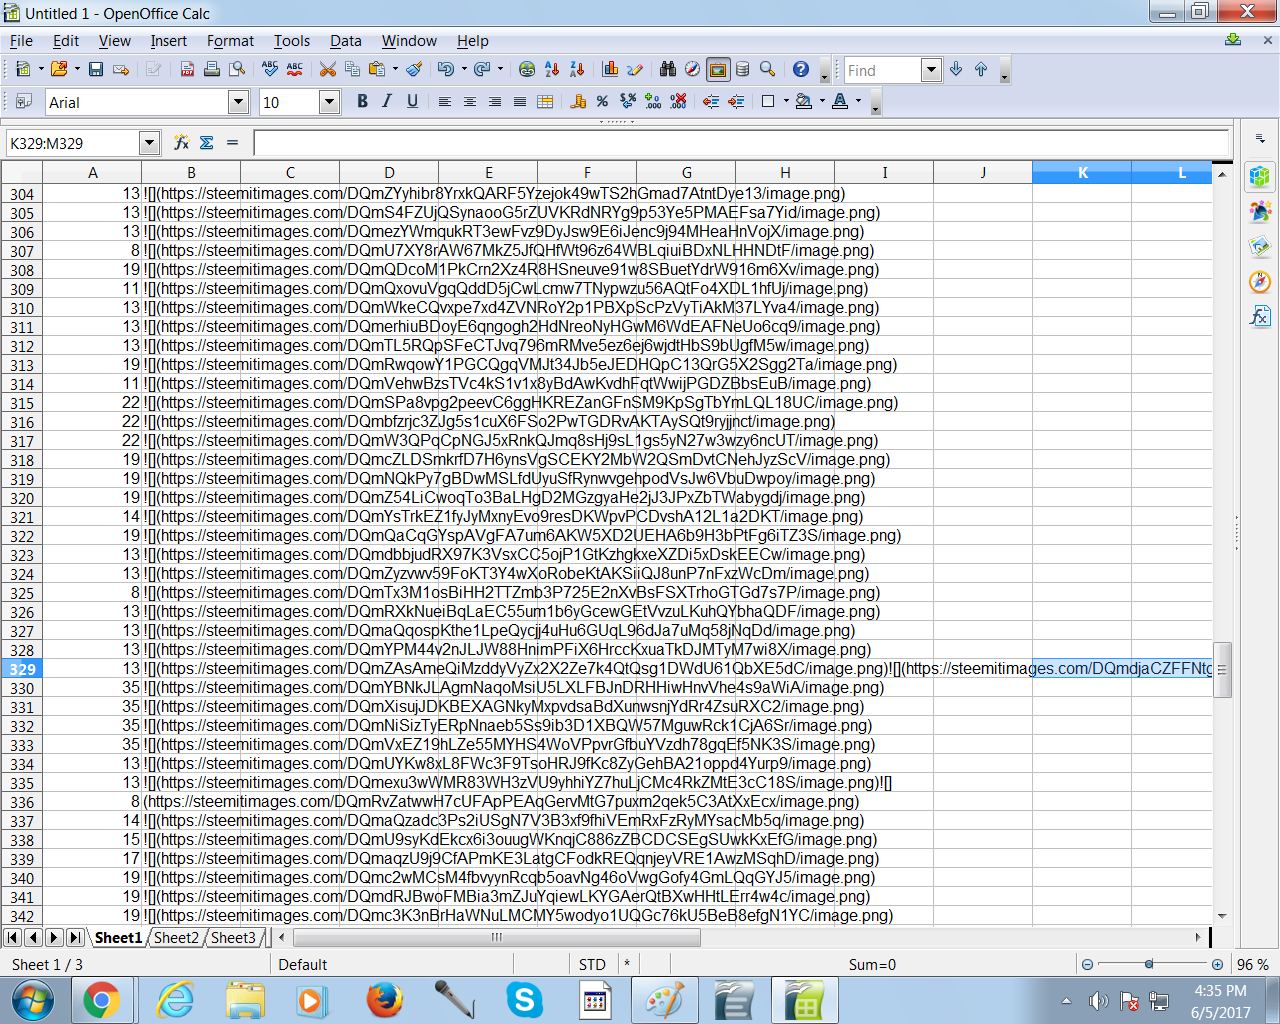Open the File menu
The width and height of the screenshot is (1280, 1024).
21,41
